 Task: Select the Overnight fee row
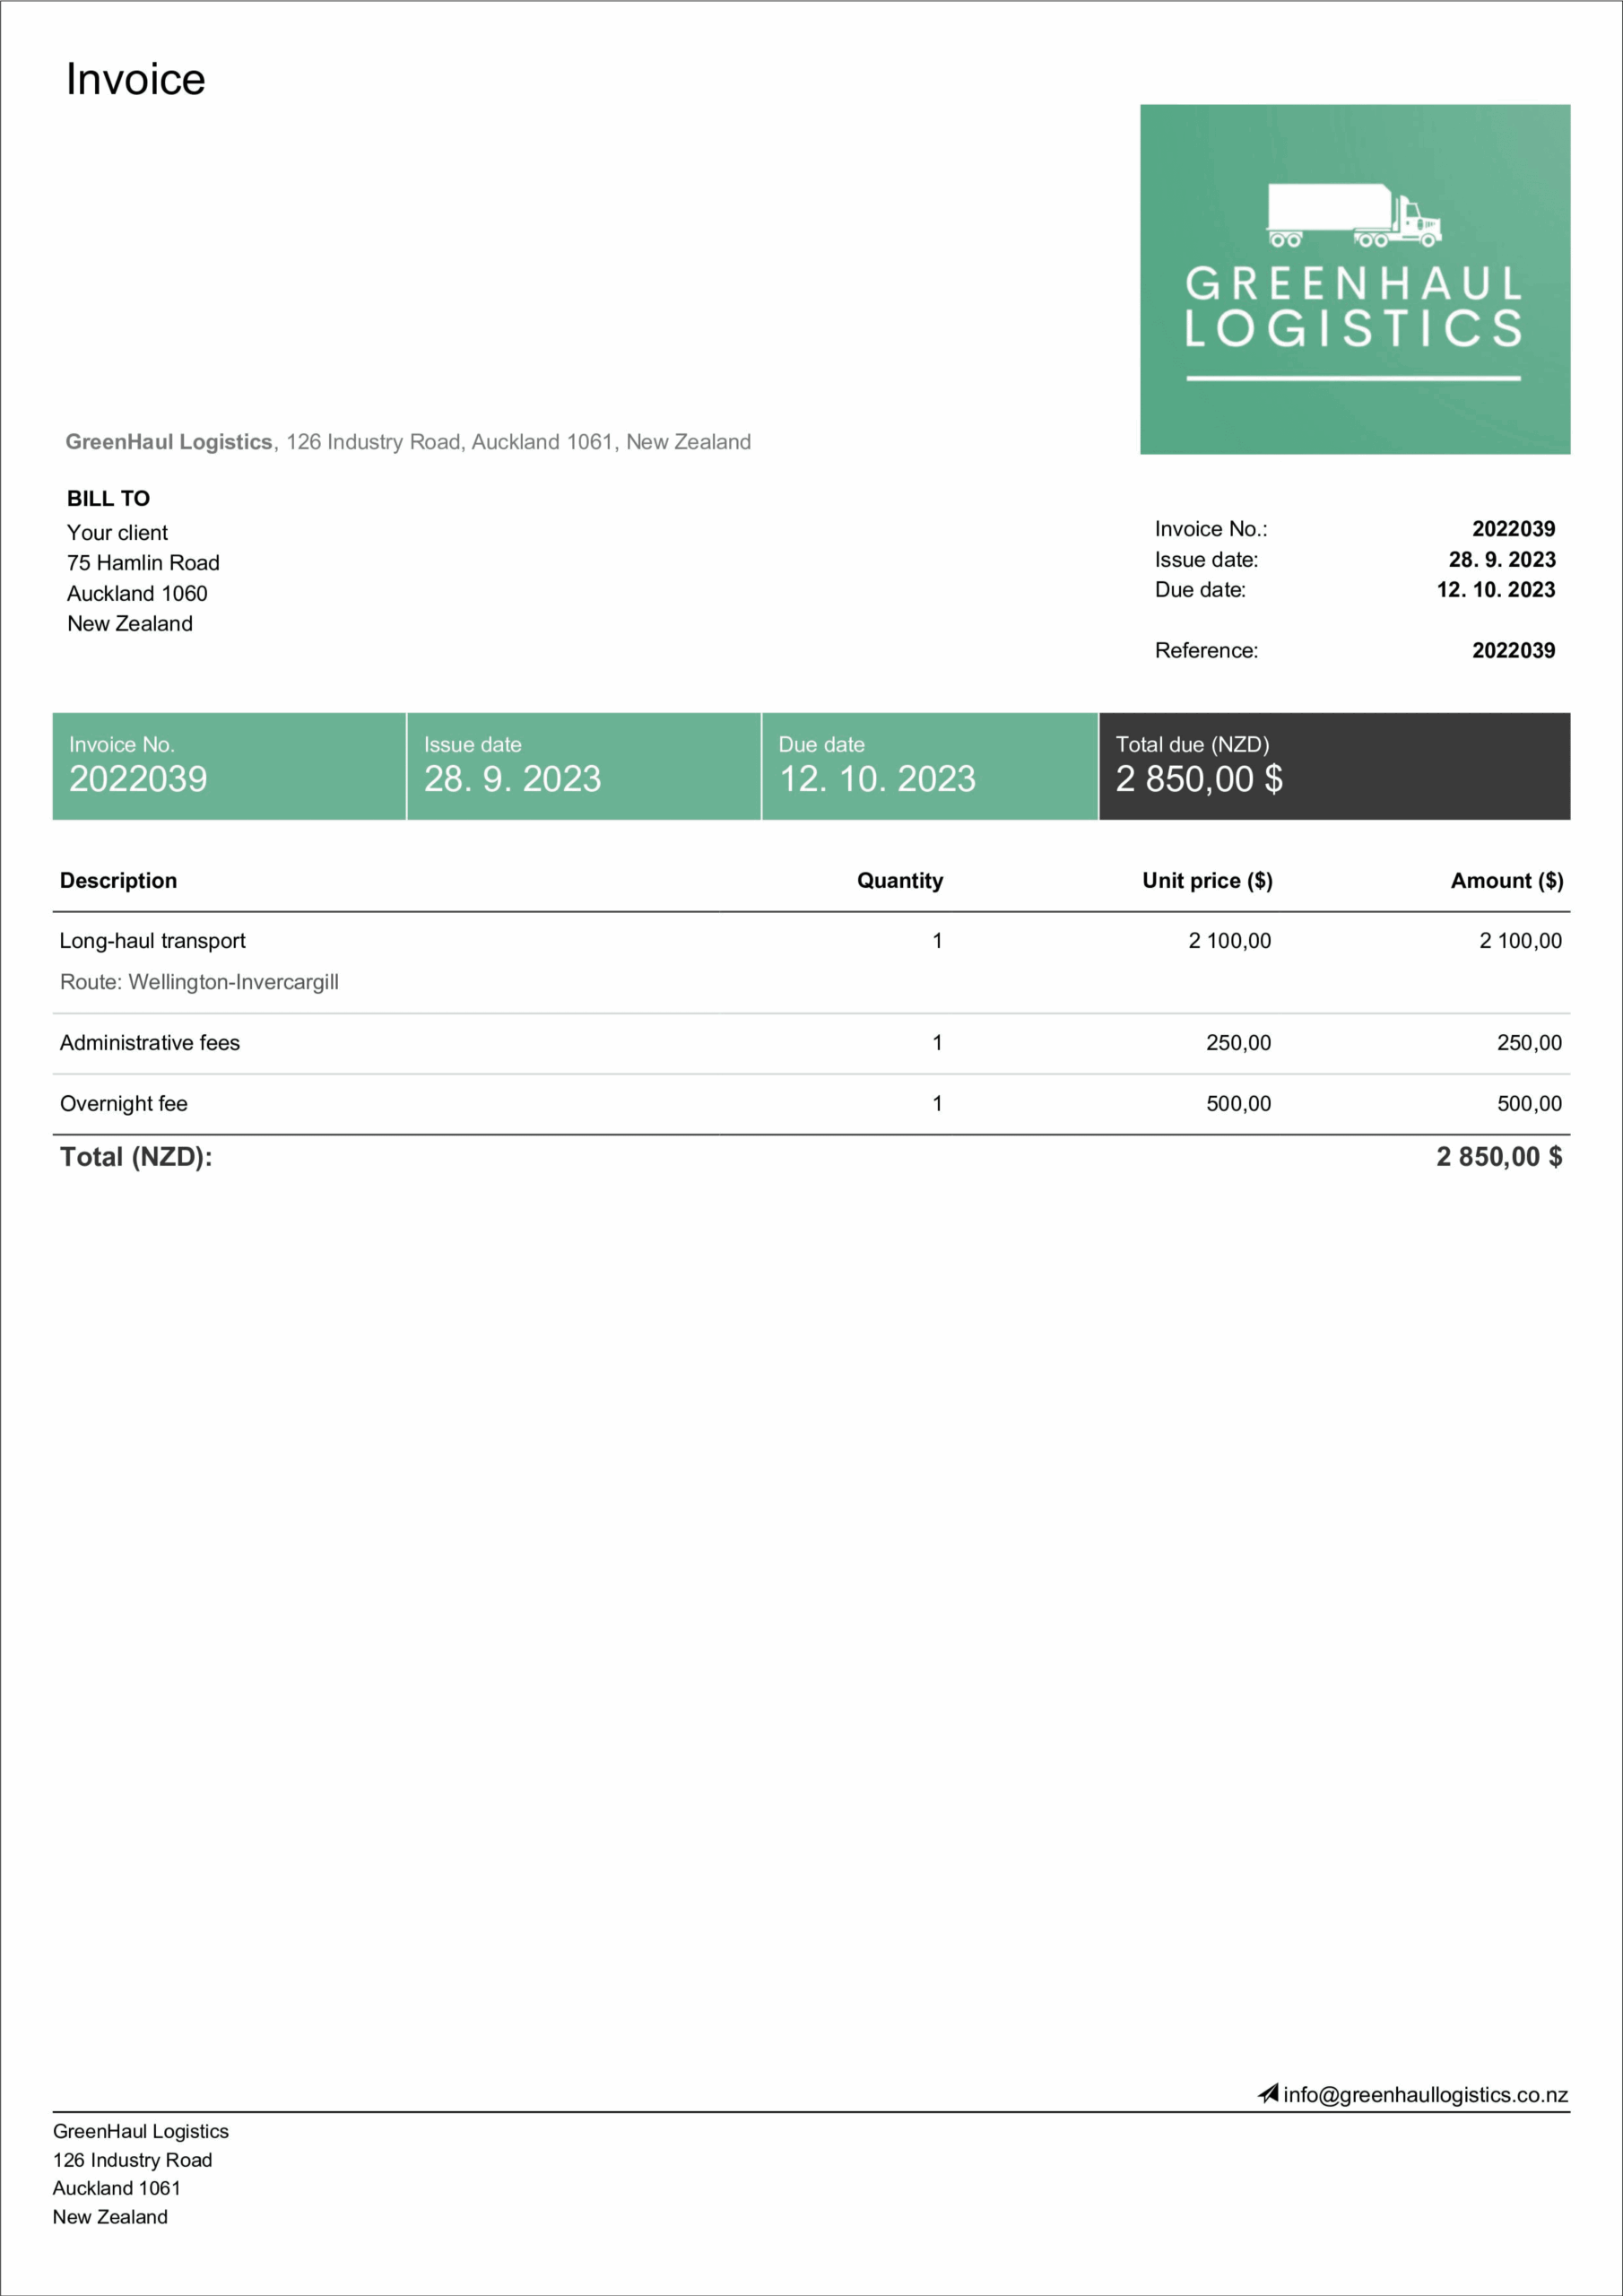pos(811,1104)
